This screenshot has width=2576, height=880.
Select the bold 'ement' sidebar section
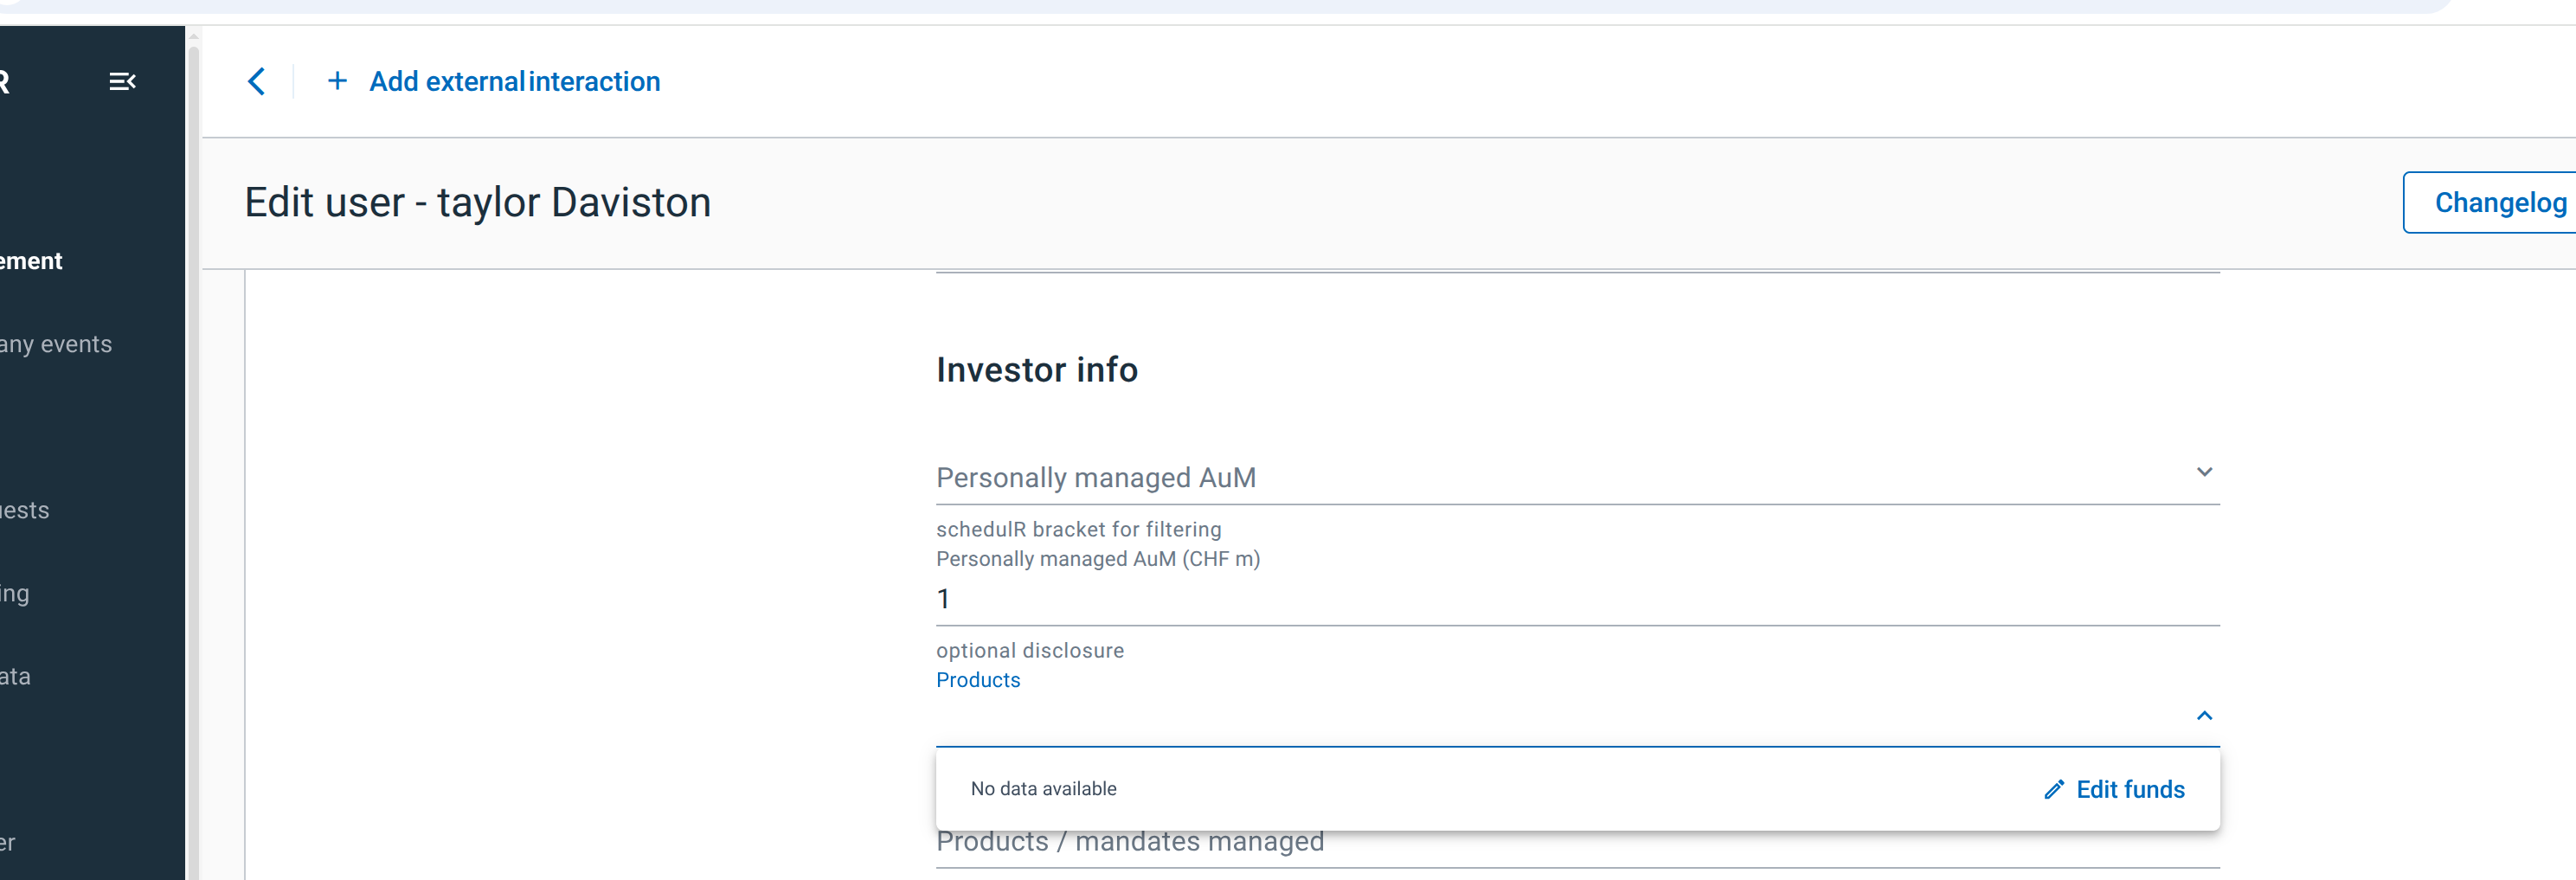click(x=31, y=261)
